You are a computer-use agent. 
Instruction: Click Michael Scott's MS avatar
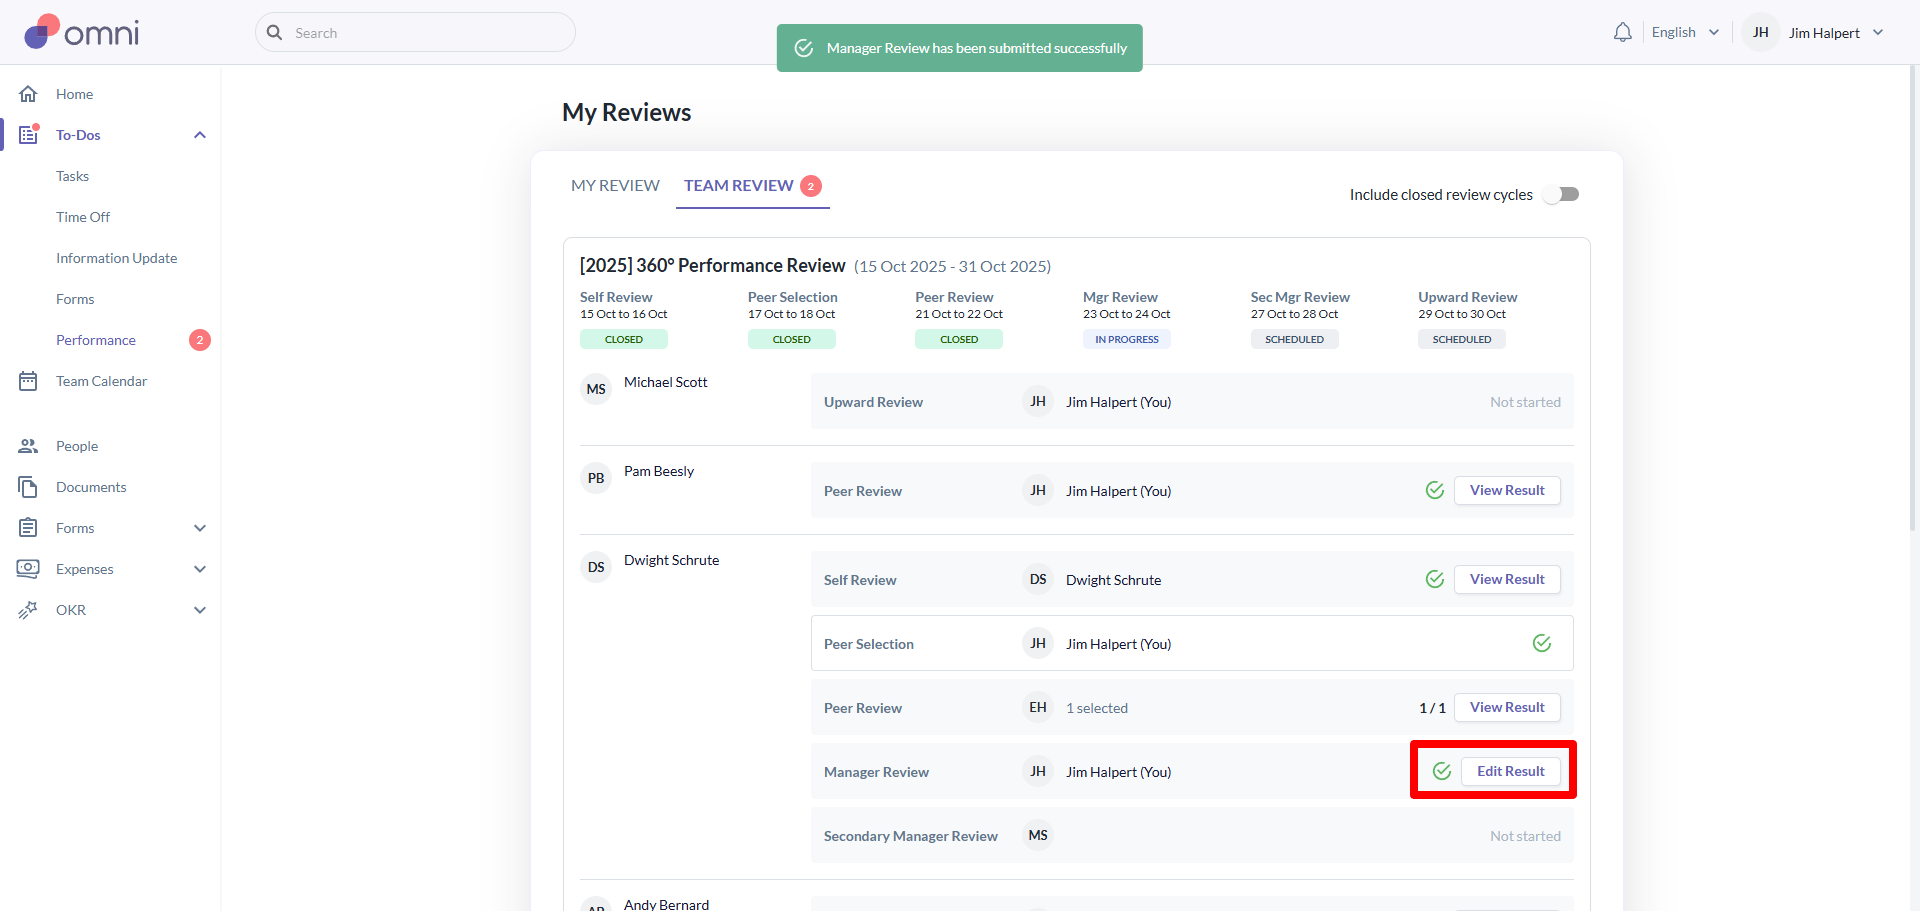(596, 389)
